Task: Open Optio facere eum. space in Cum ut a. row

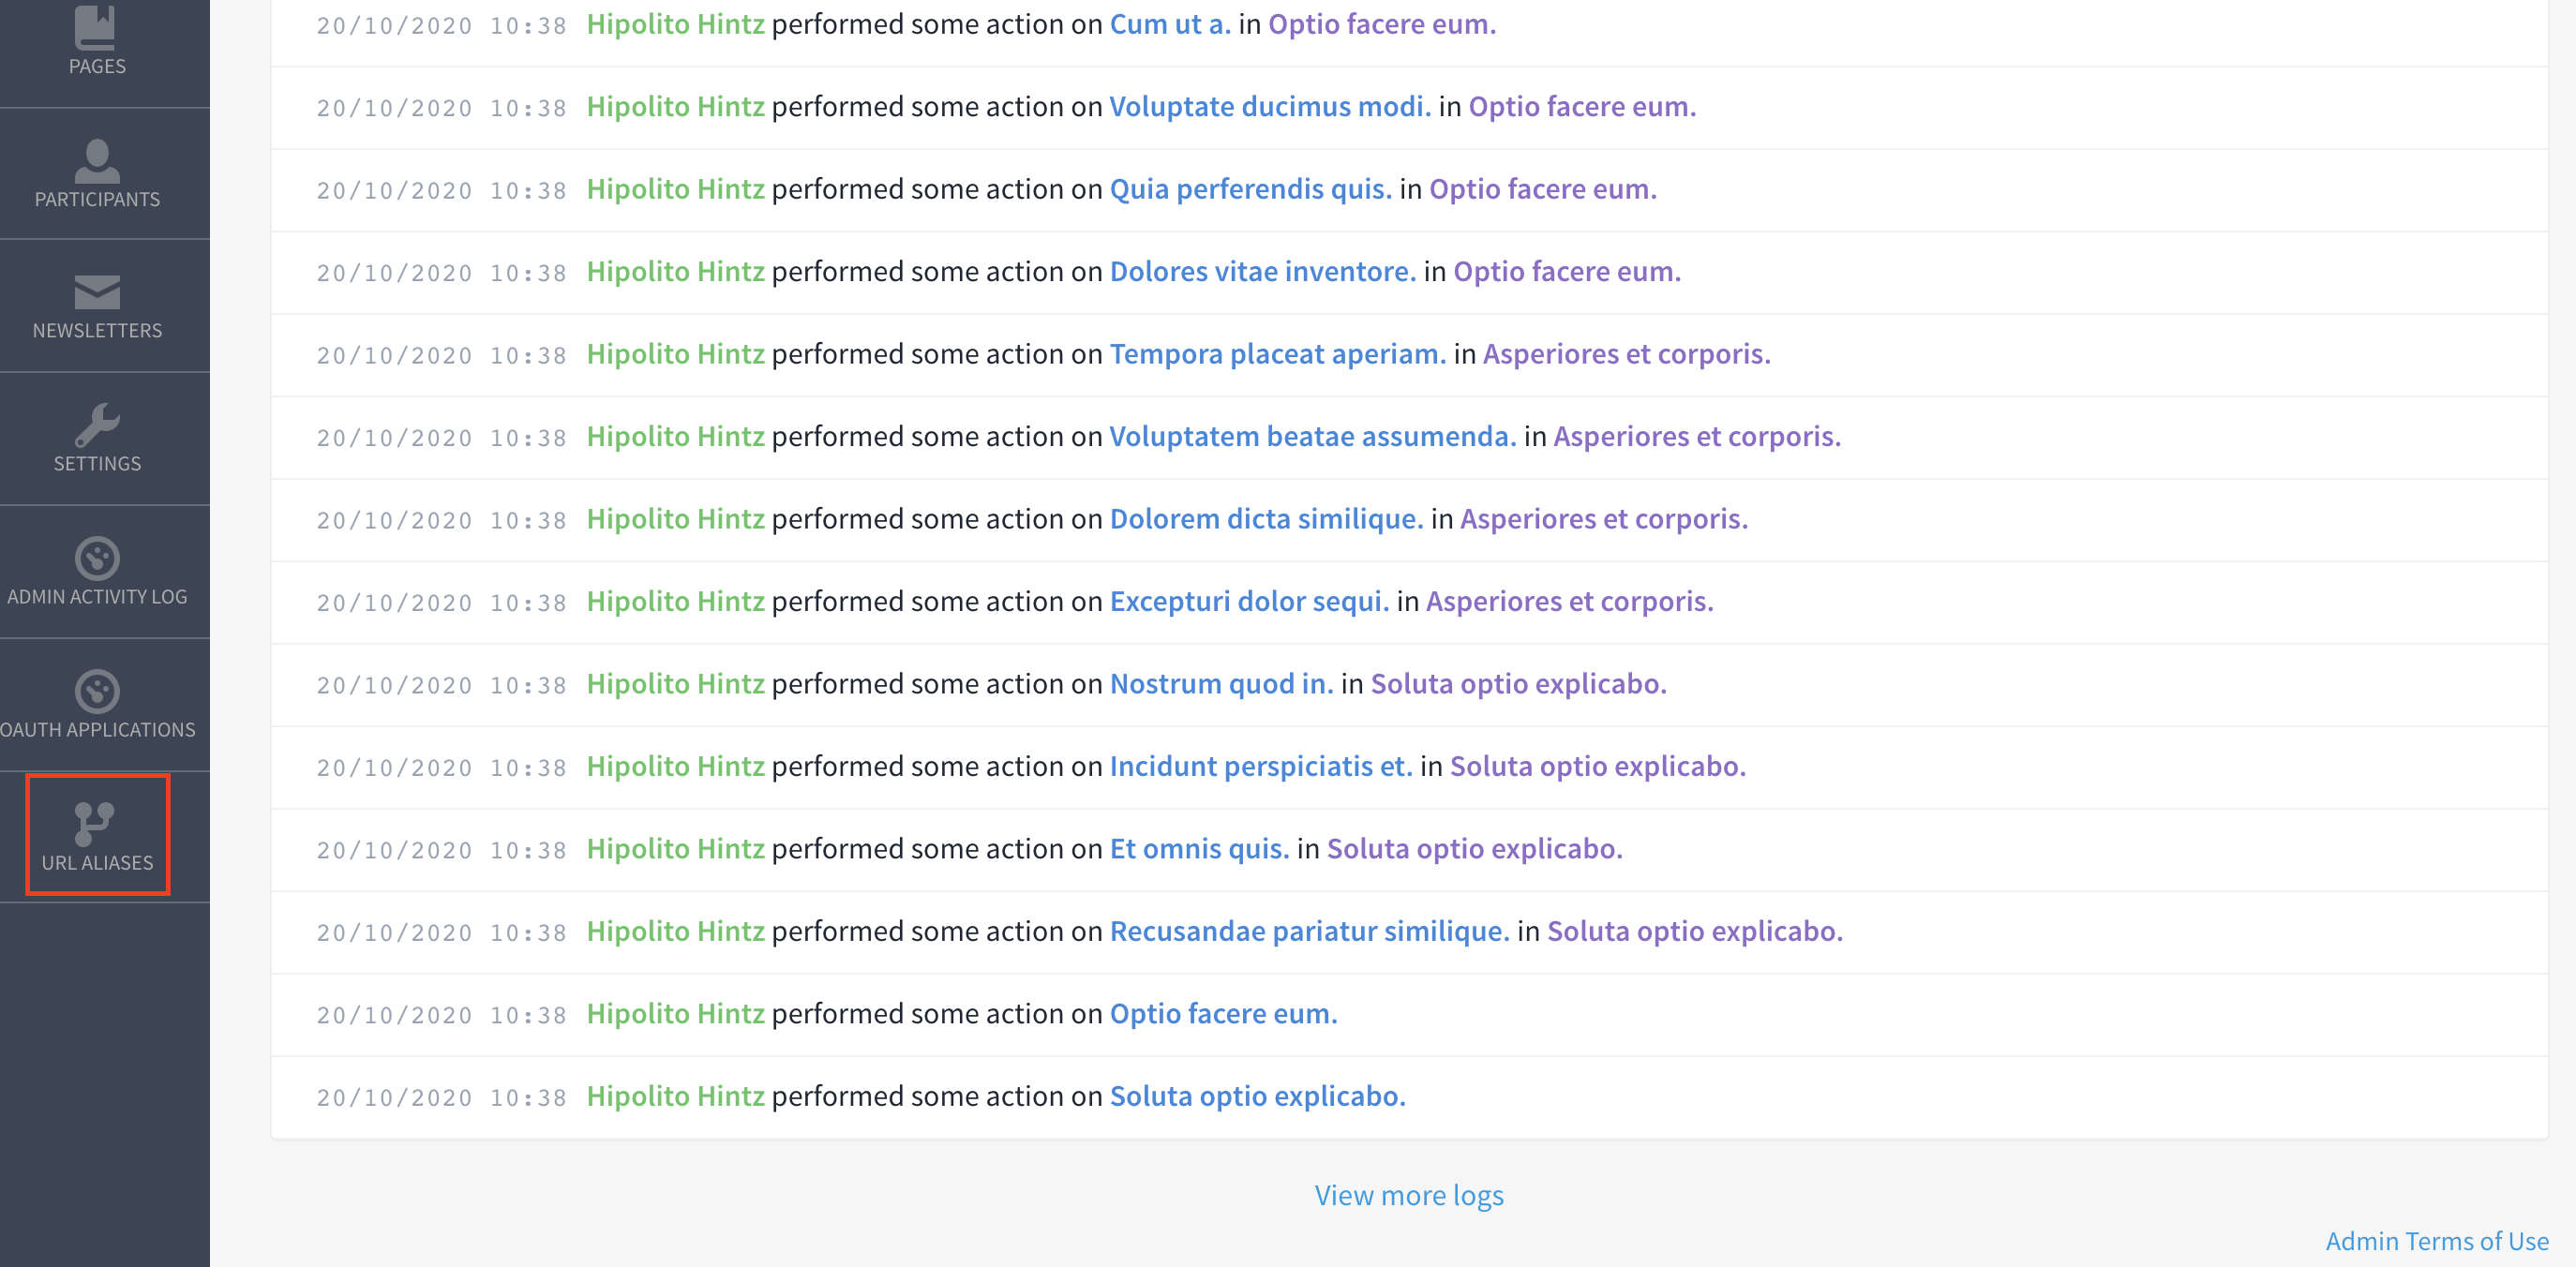Action: 1382,24
